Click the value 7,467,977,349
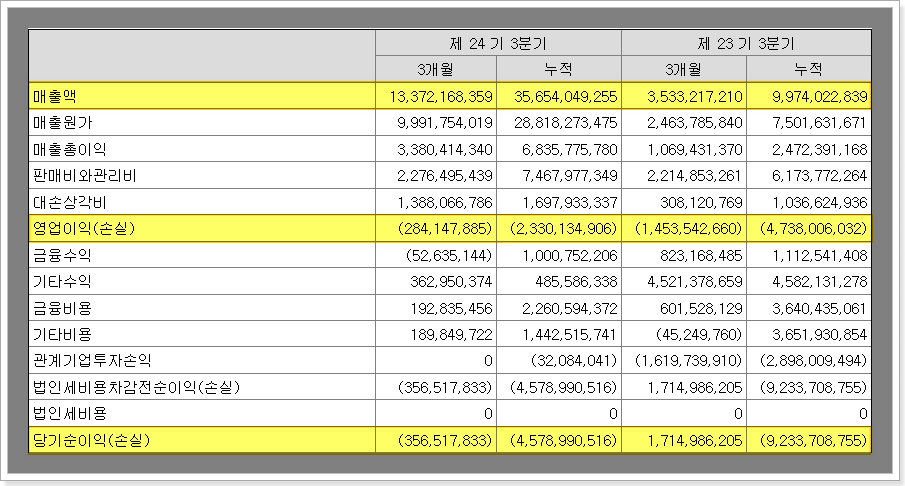The height and width of the screenshot is (486, 905). coord(570,175)
